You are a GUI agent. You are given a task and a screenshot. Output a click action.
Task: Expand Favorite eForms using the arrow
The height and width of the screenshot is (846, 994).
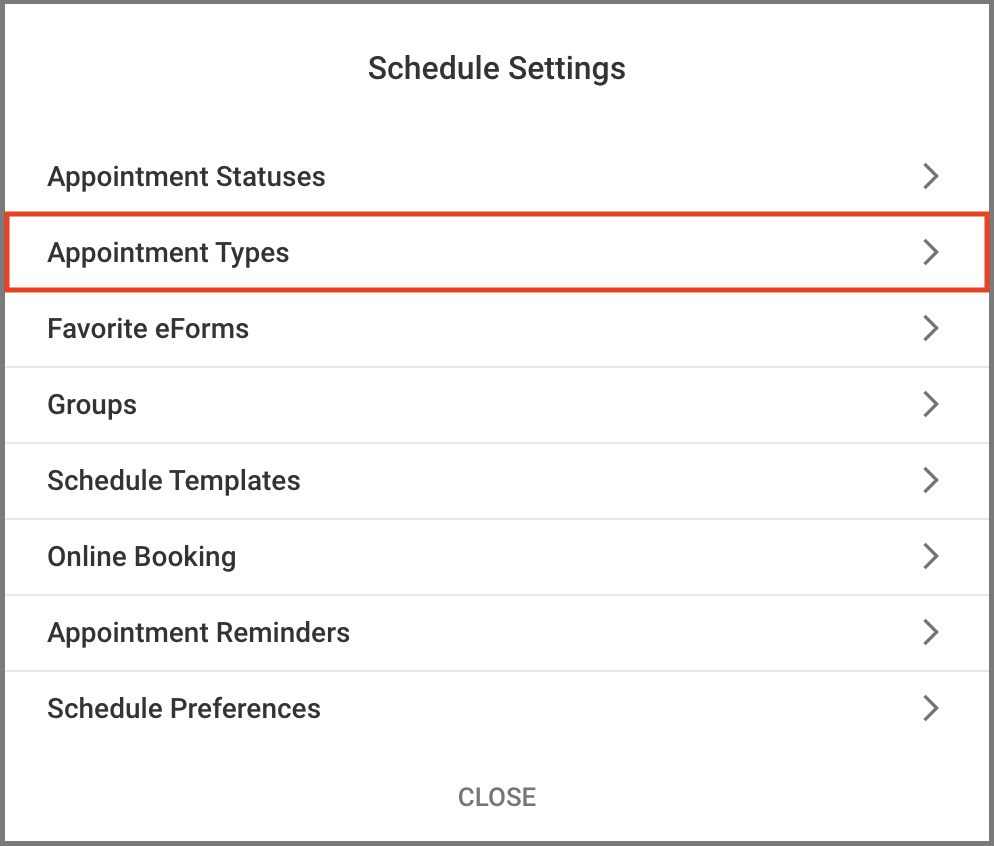(x=931, y=328)
